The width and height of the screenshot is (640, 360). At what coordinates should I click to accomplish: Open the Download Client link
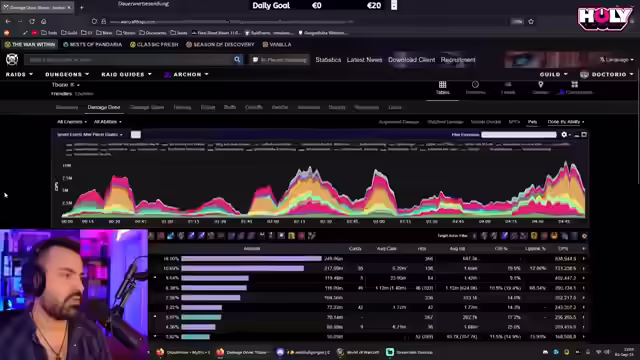coord(411,60)
